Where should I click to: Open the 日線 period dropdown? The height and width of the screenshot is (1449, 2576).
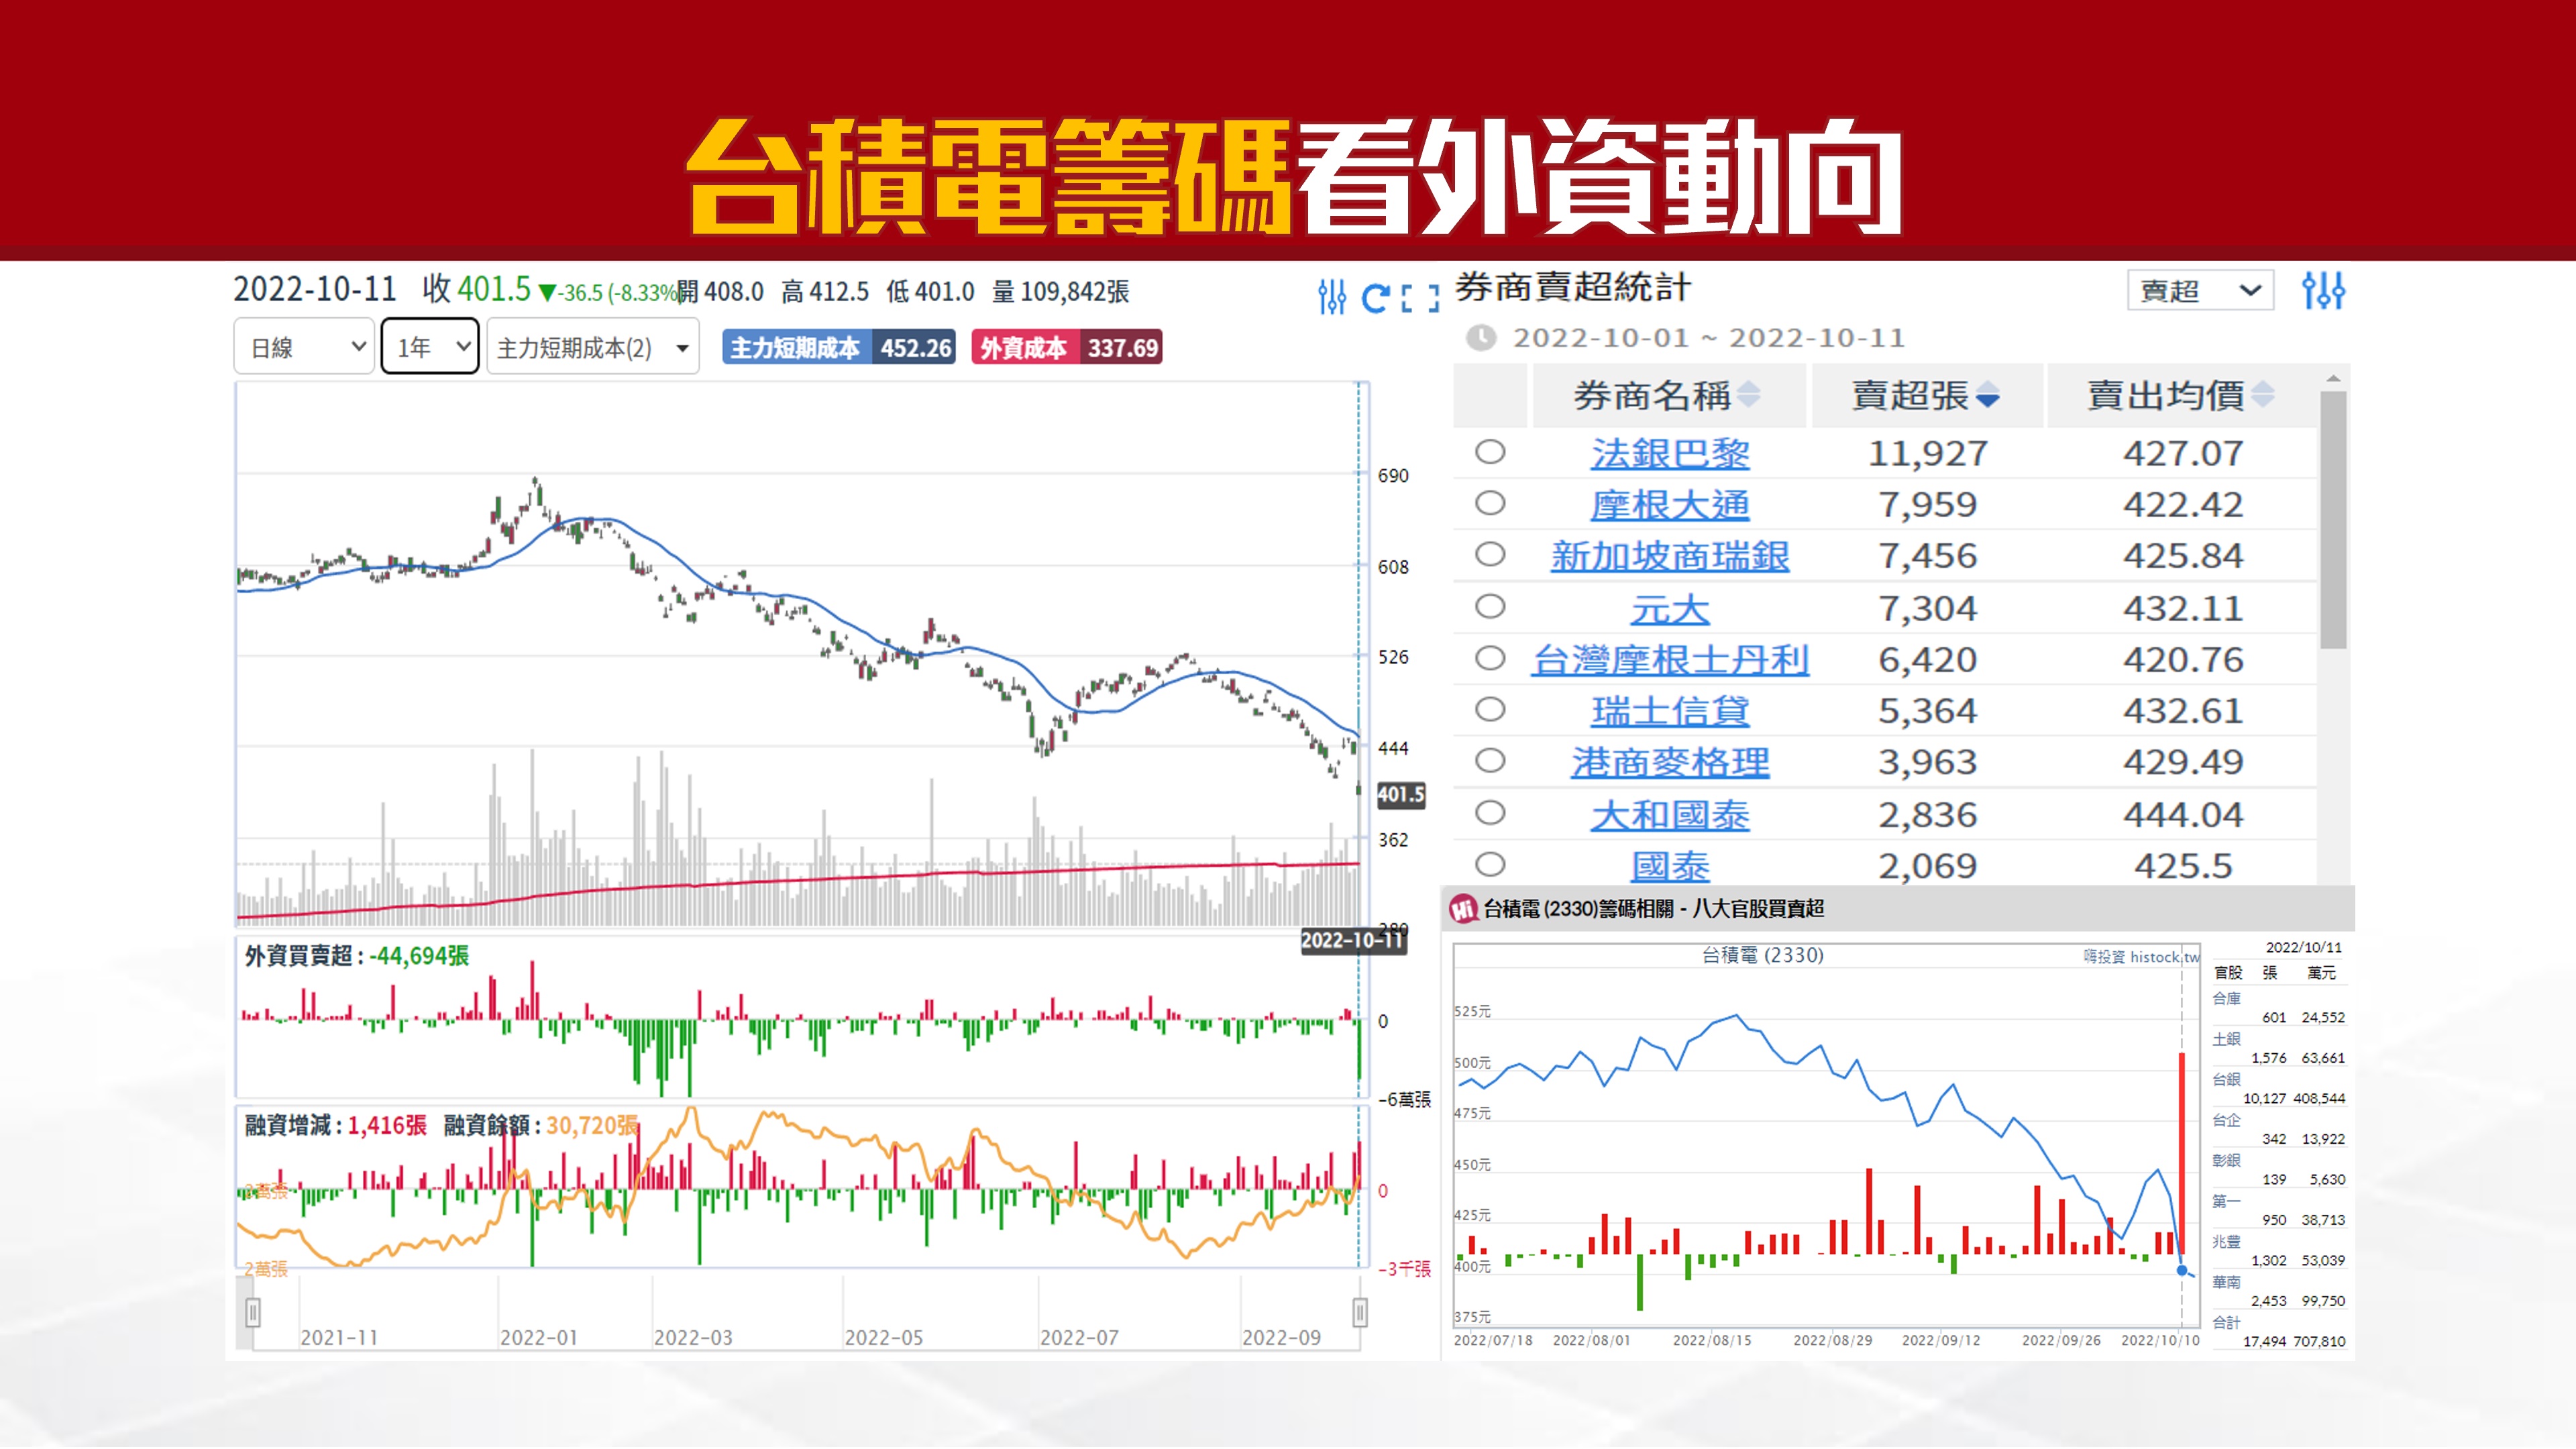click(304, 347)
